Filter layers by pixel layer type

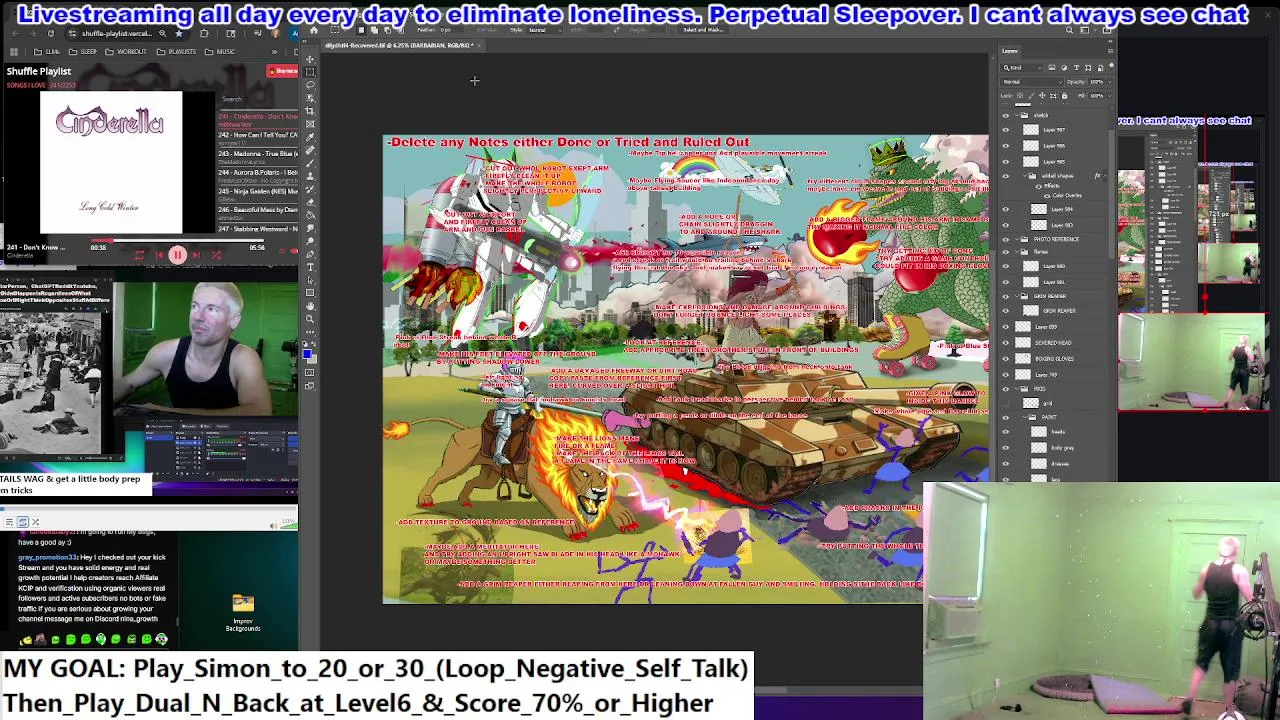[1052, 68]
